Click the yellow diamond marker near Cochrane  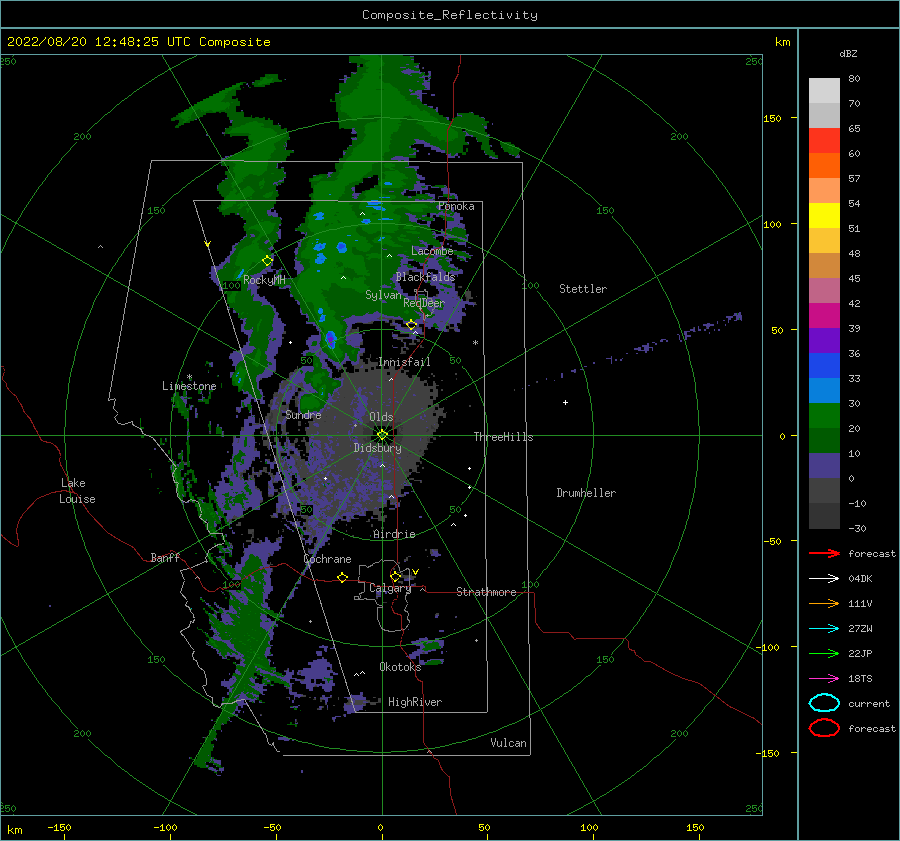tap(342, 577)
